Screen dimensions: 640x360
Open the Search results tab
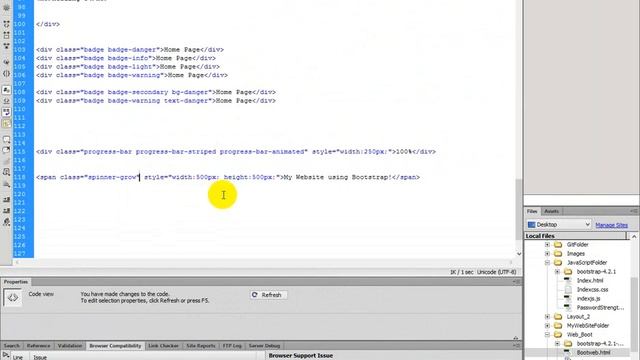[x=11, y=346]
